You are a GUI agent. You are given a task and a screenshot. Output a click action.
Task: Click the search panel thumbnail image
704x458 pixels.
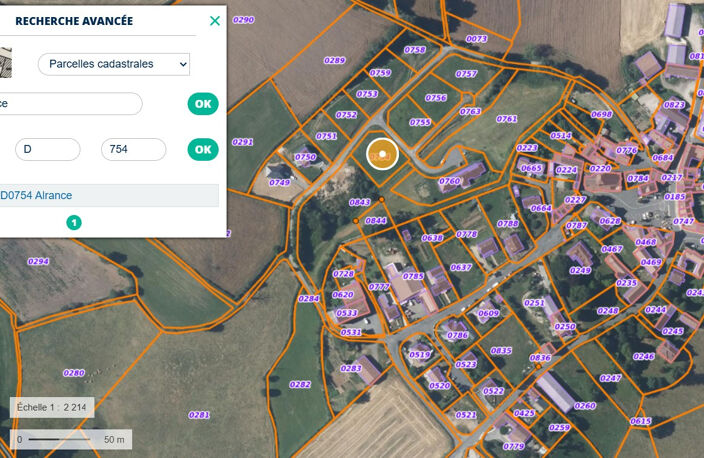point(6,62)
